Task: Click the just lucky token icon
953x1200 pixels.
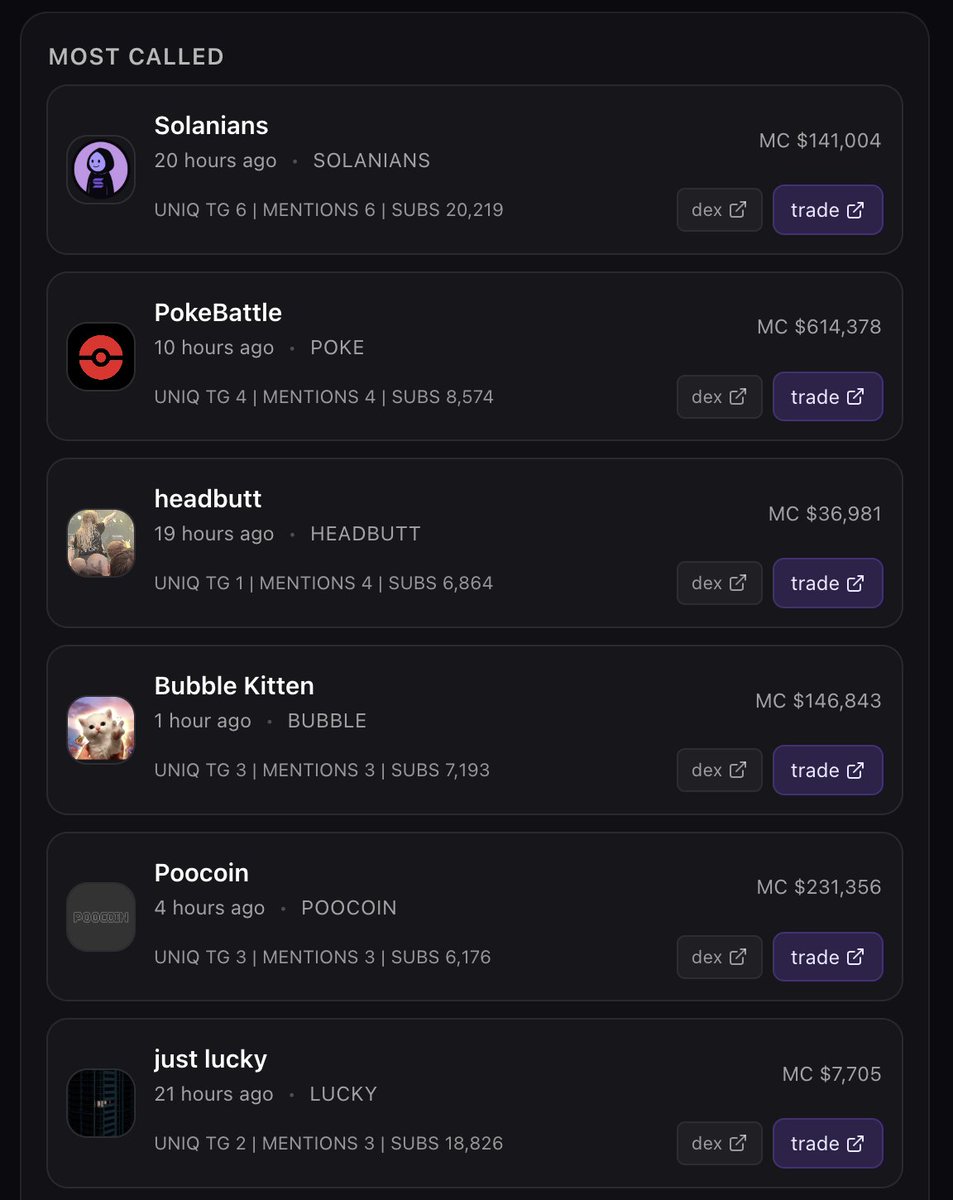Action: 101,1103
